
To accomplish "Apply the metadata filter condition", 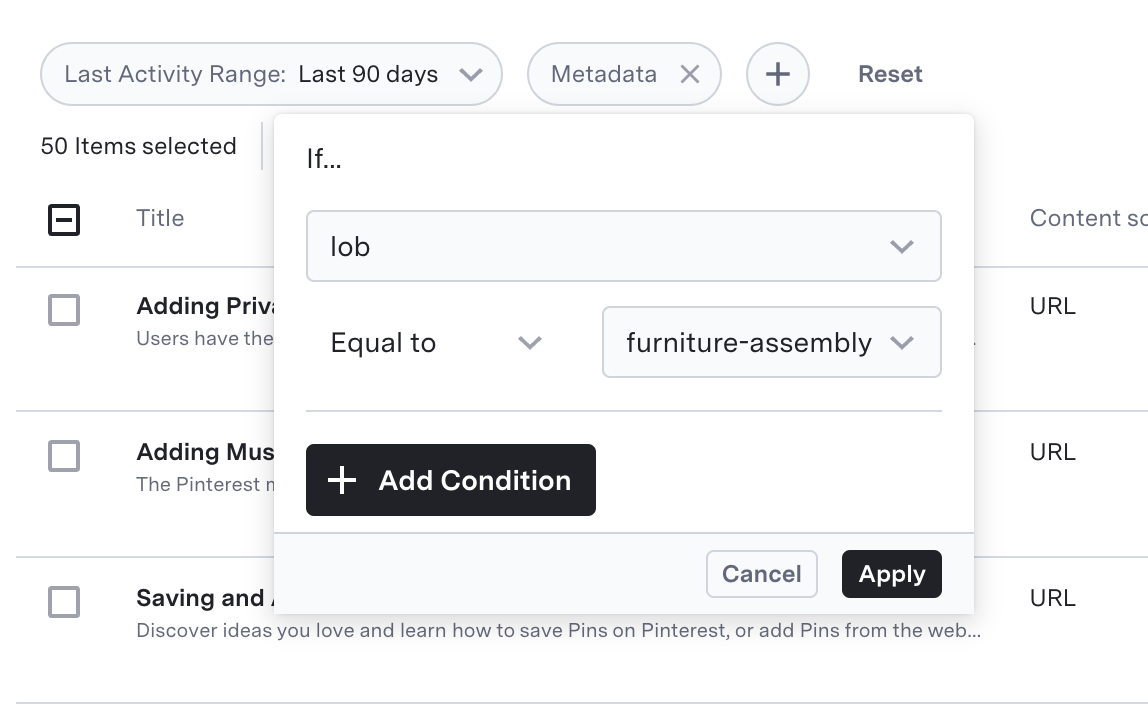I will [x=891, y=574].
